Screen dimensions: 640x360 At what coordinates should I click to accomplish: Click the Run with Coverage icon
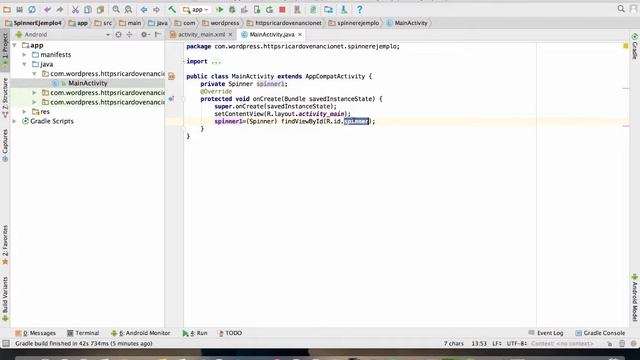[x=244, y=9]
